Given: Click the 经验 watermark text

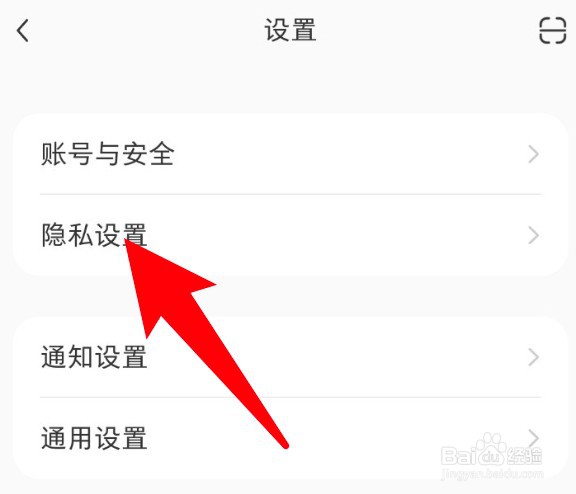Looking at the screenshot, I should point(525,456).
